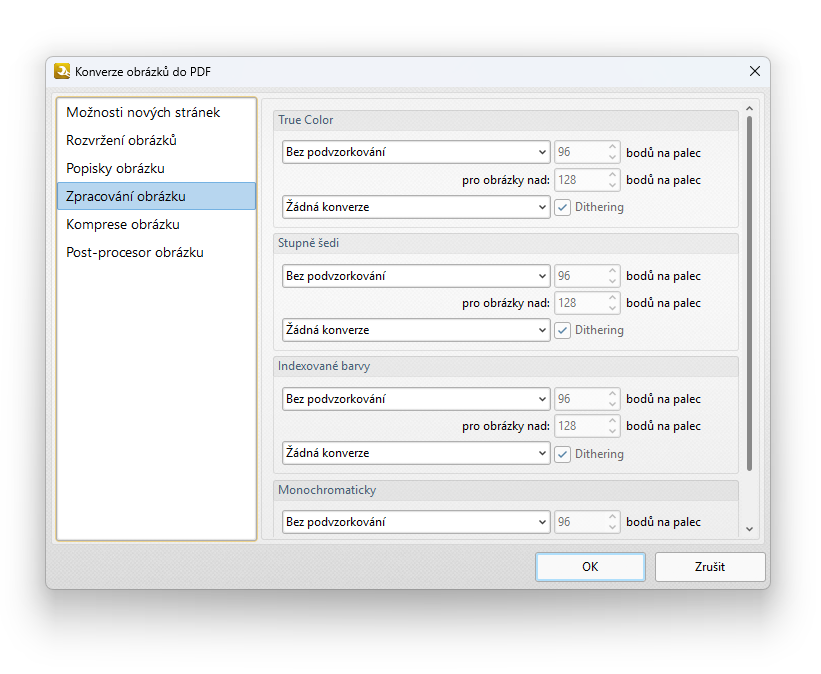Viewport: 821px width, 674px height.
Task: Open Indexované barvy Žádná konverze dropdown
Action: (x=416, y=453)
